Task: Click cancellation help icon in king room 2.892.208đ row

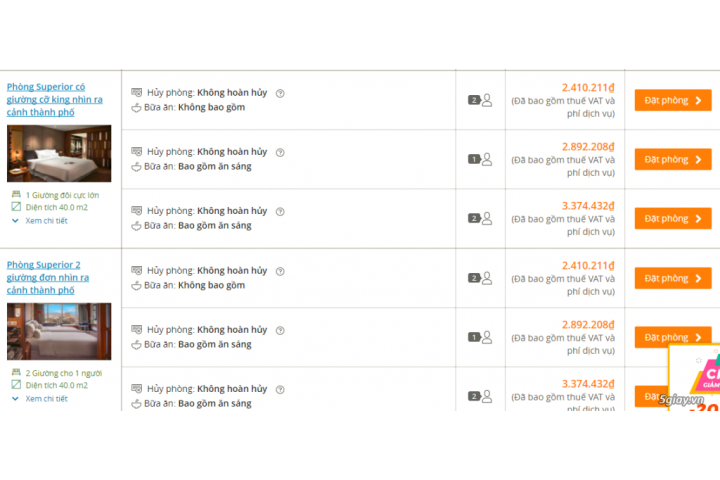Action: (280, 152)
